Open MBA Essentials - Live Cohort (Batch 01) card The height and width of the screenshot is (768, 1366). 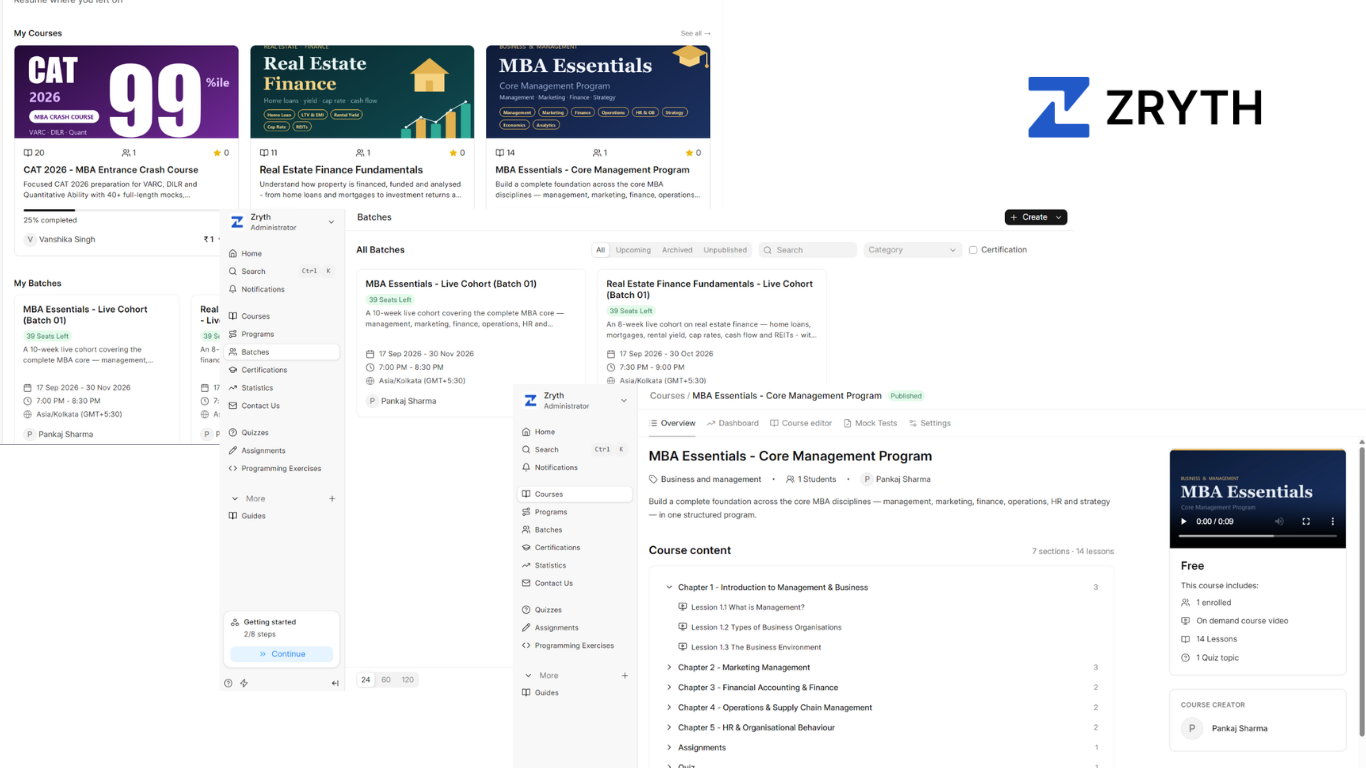(x=471, y=343)
